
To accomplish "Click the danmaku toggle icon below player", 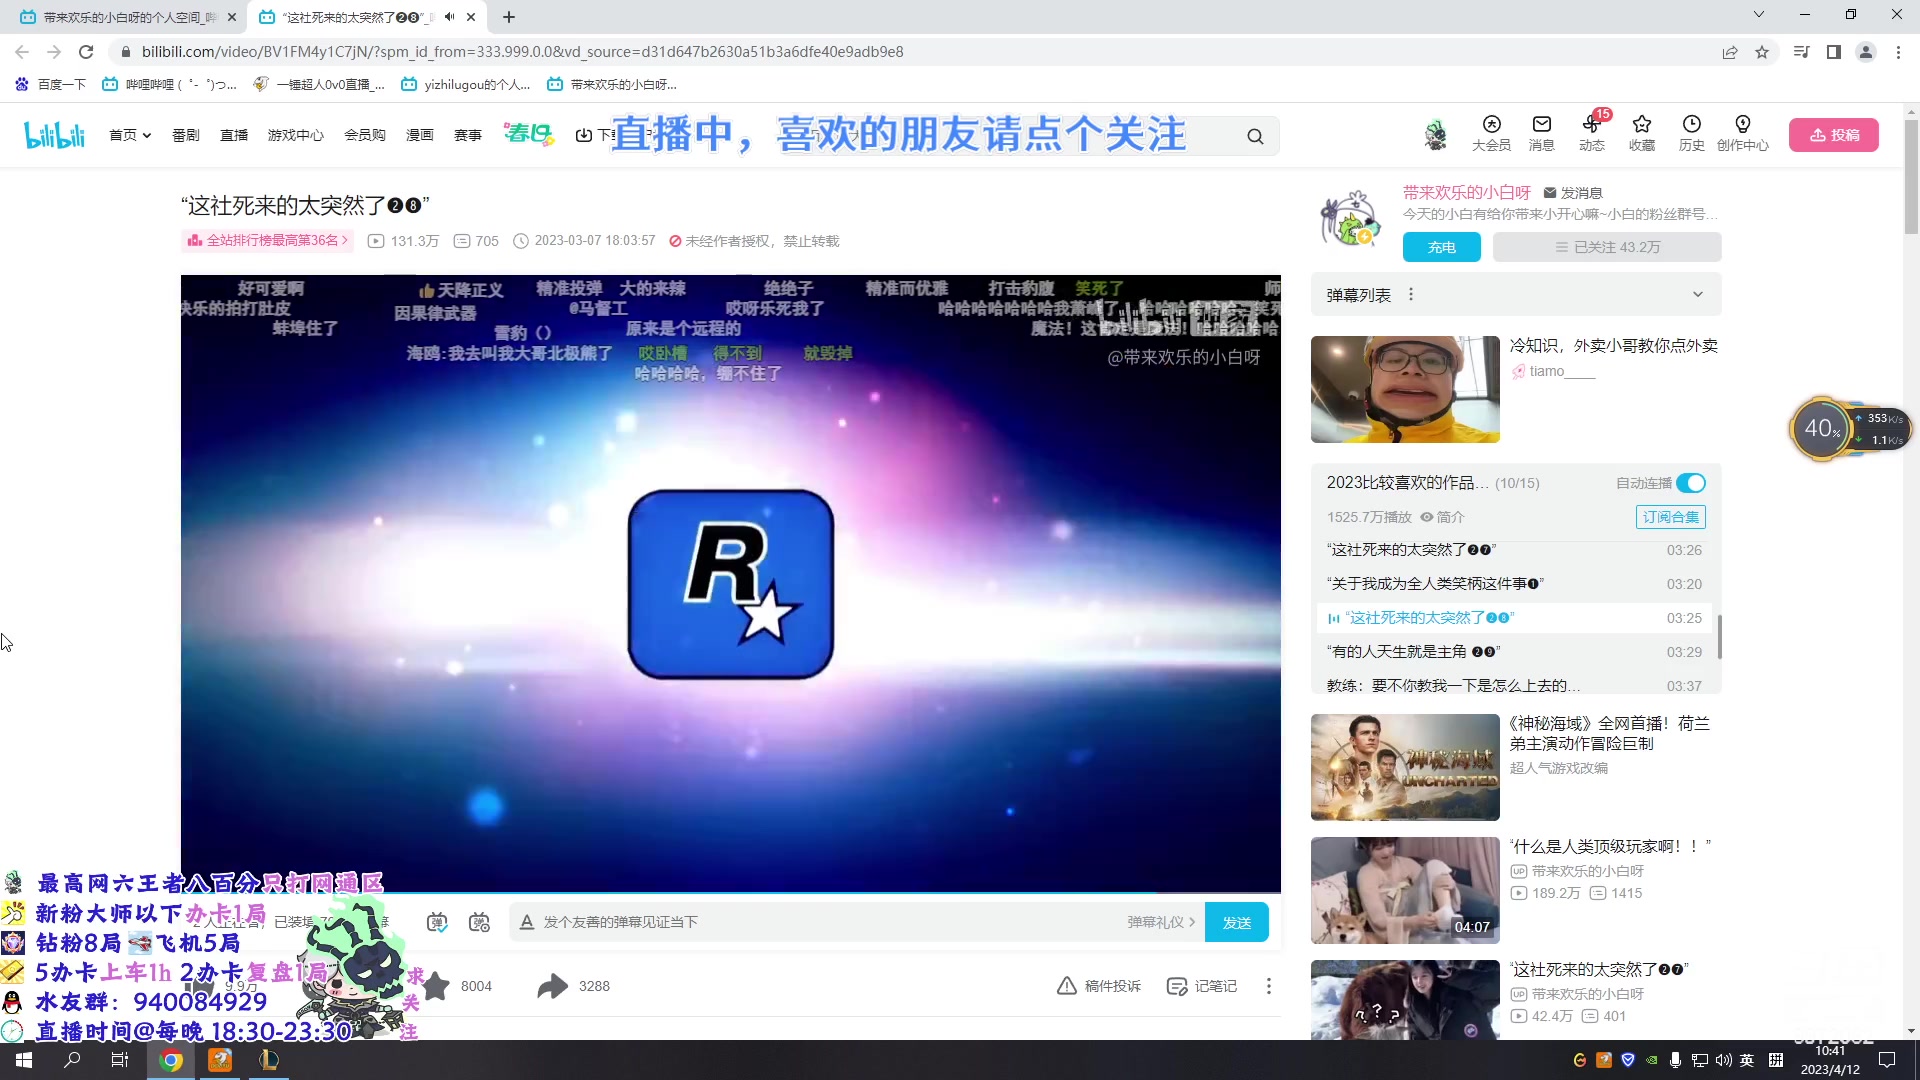I will point(437,922).
